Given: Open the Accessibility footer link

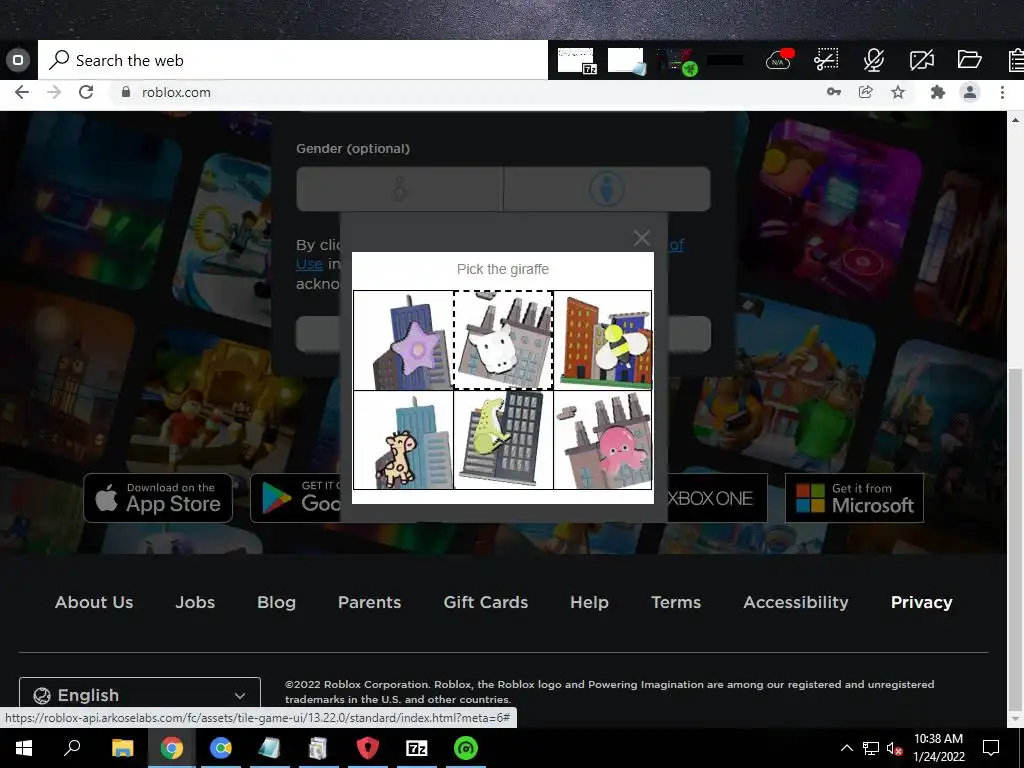Looking at the screenshot, I should (796, 602).
